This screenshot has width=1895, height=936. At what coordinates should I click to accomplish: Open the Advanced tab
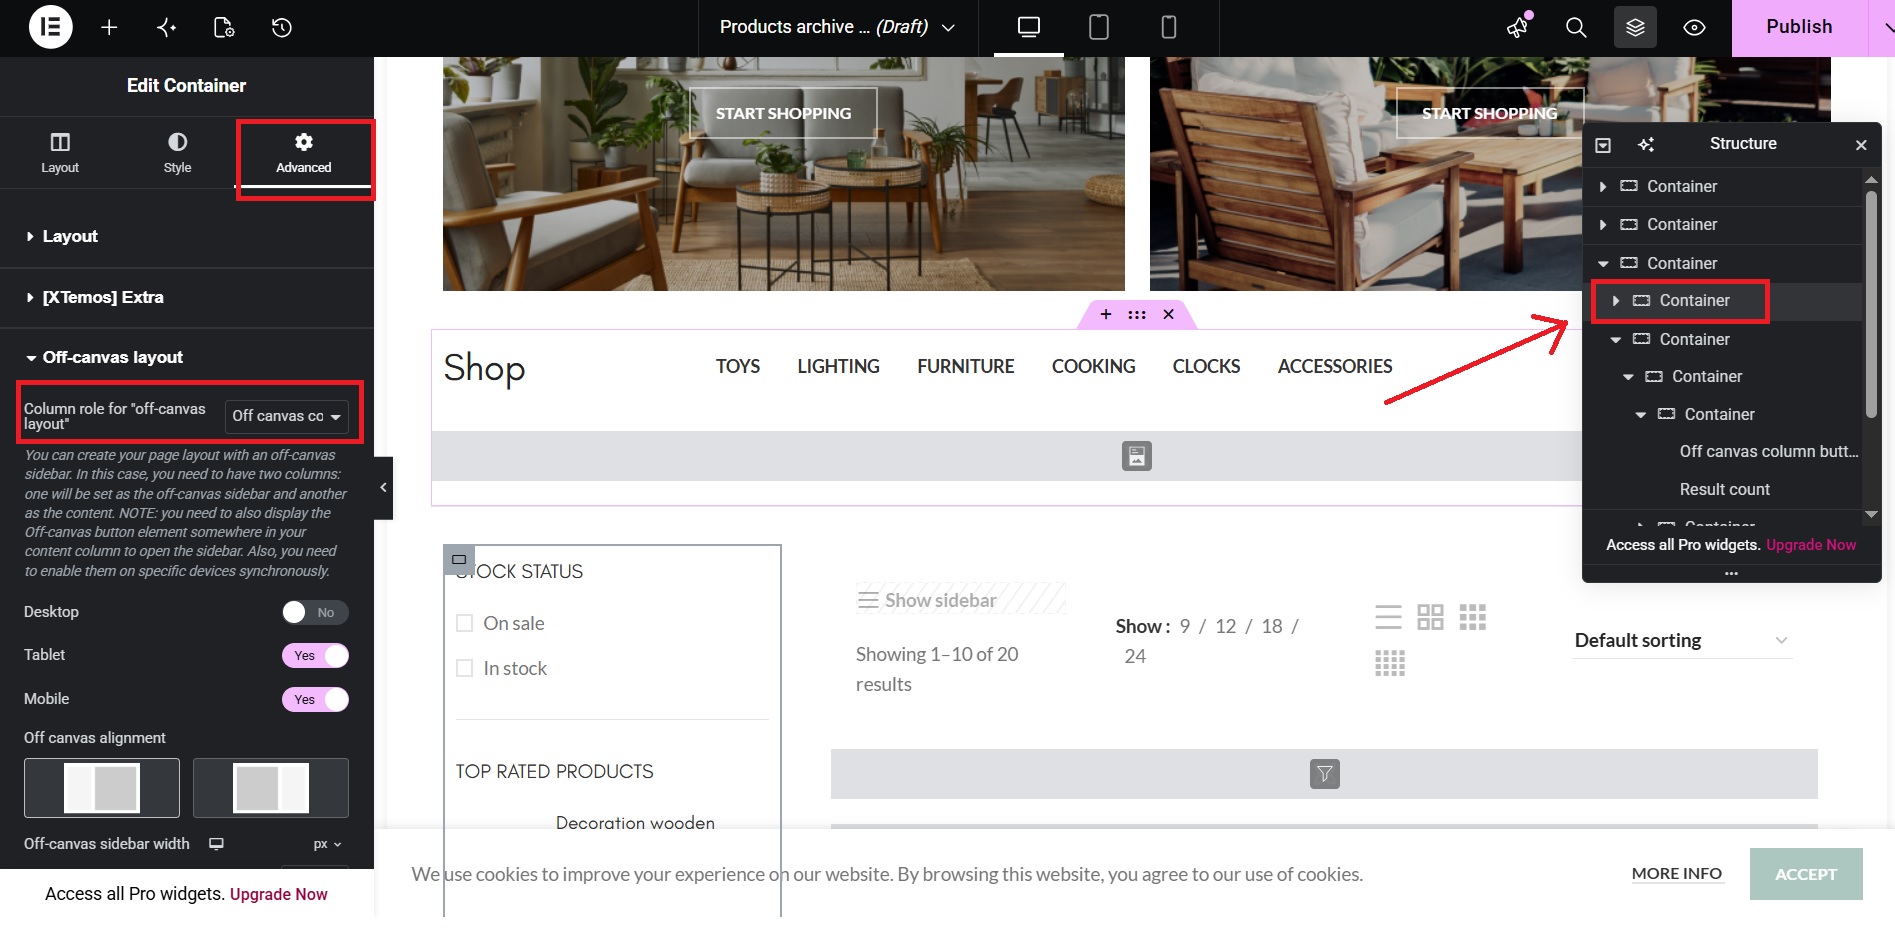pos(304,153)
